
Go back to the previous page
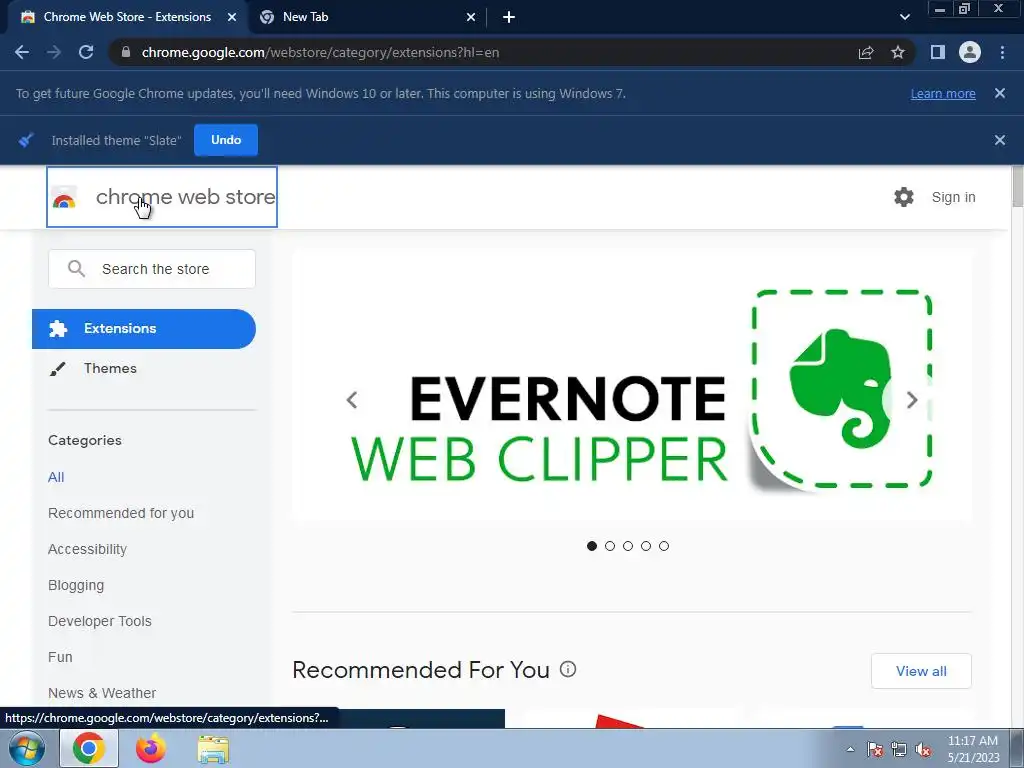coord(22,52)
